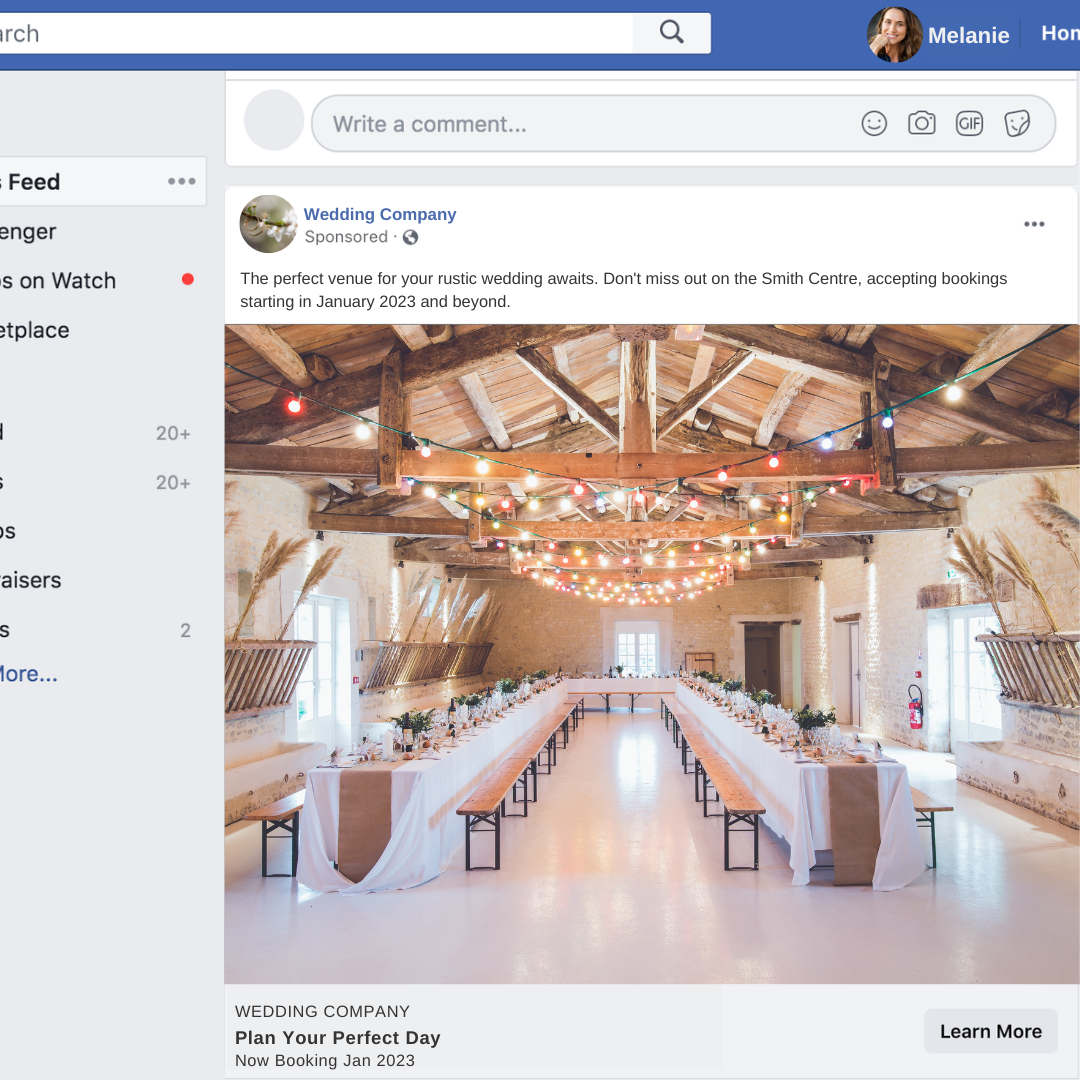The width and height of the screenshot is (1080, 1080).
Task: Click the Plan Your Perfect Day headline
Action: point(337,1038)
